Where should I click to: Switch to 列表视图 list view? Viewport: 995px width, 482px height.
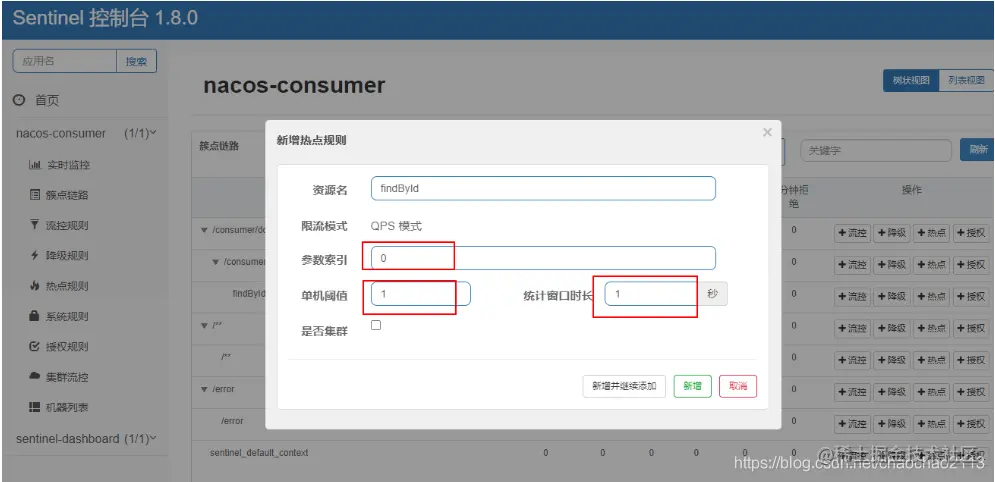coord(966,81)
